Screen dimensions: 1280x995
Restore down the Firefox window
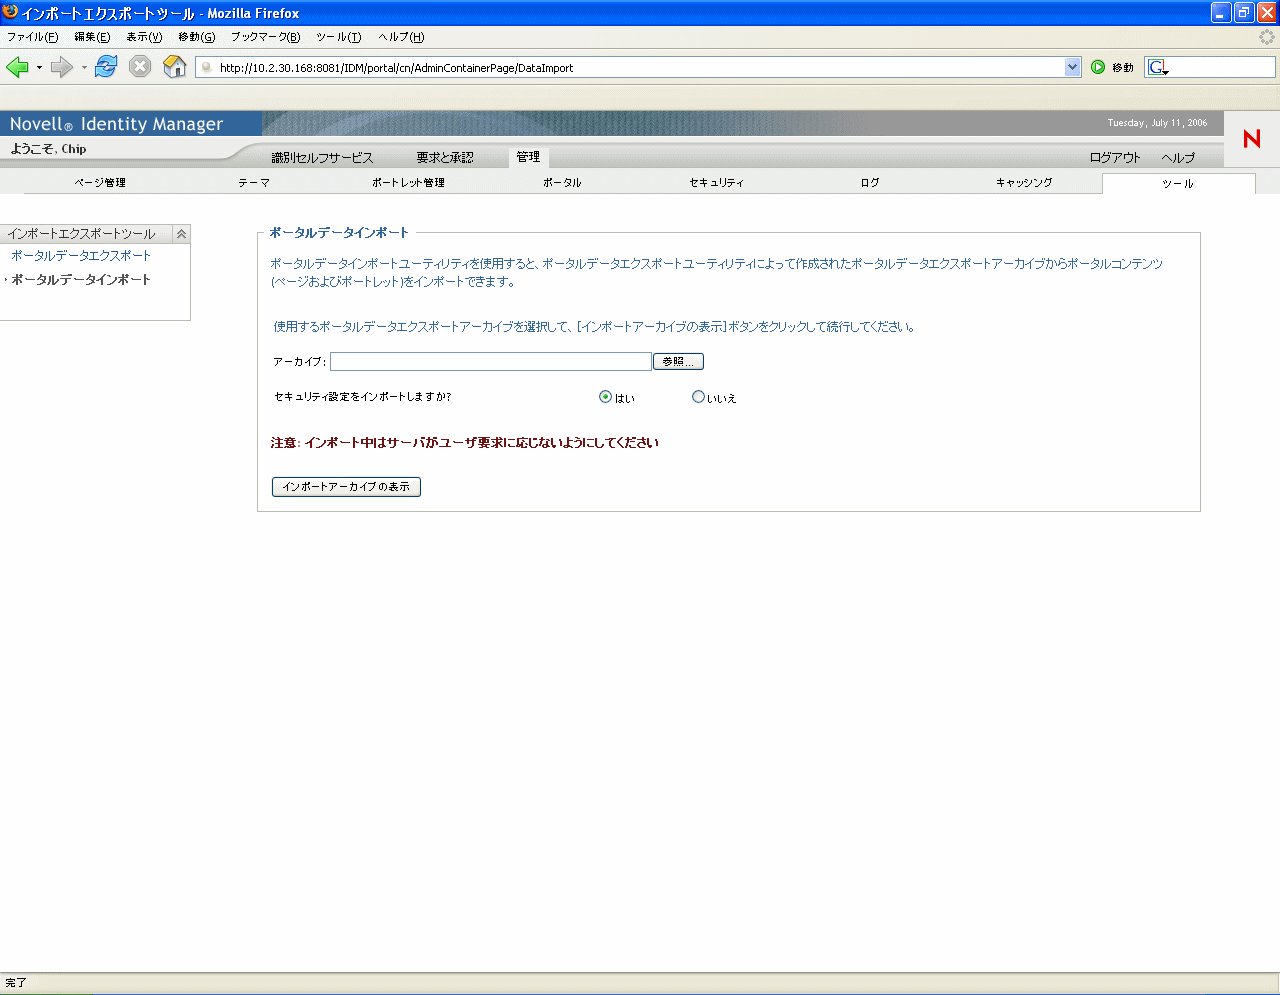[x=1244, y=12]
